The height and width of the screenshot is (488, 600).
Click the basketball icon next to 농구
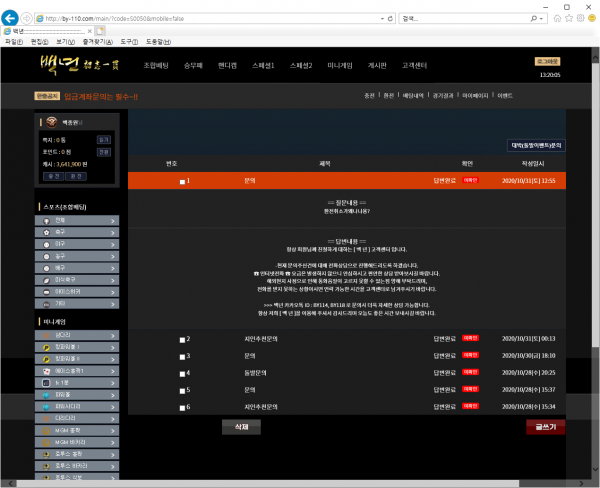coord(46,256)
